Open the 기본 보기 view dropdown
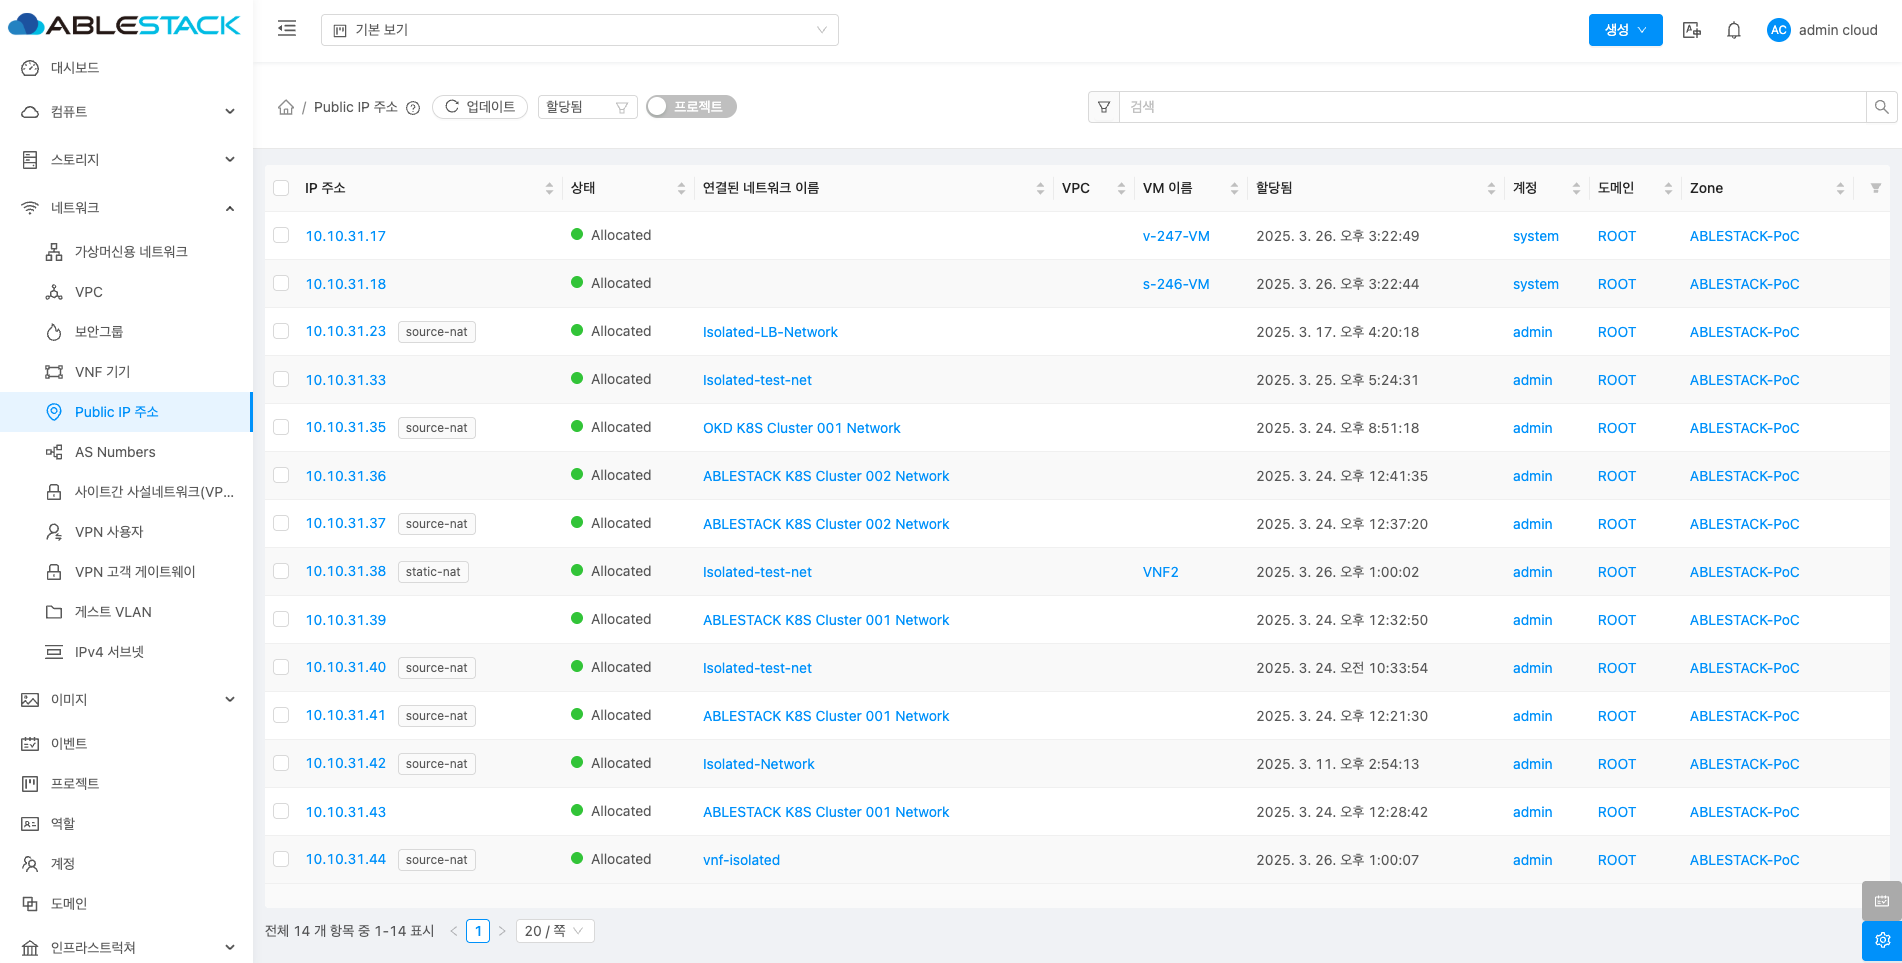 pyautogui.click(x=579, y=30)
